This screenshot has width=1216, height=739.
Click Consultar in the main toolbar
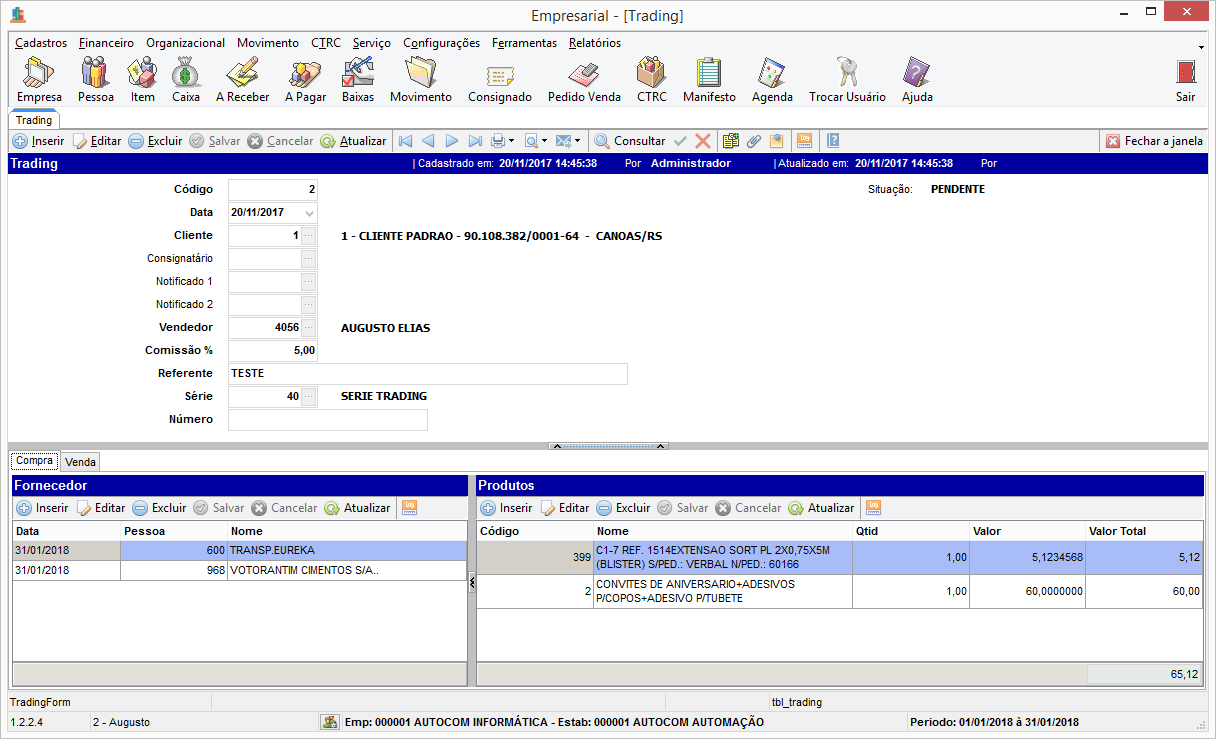[630, 141]
